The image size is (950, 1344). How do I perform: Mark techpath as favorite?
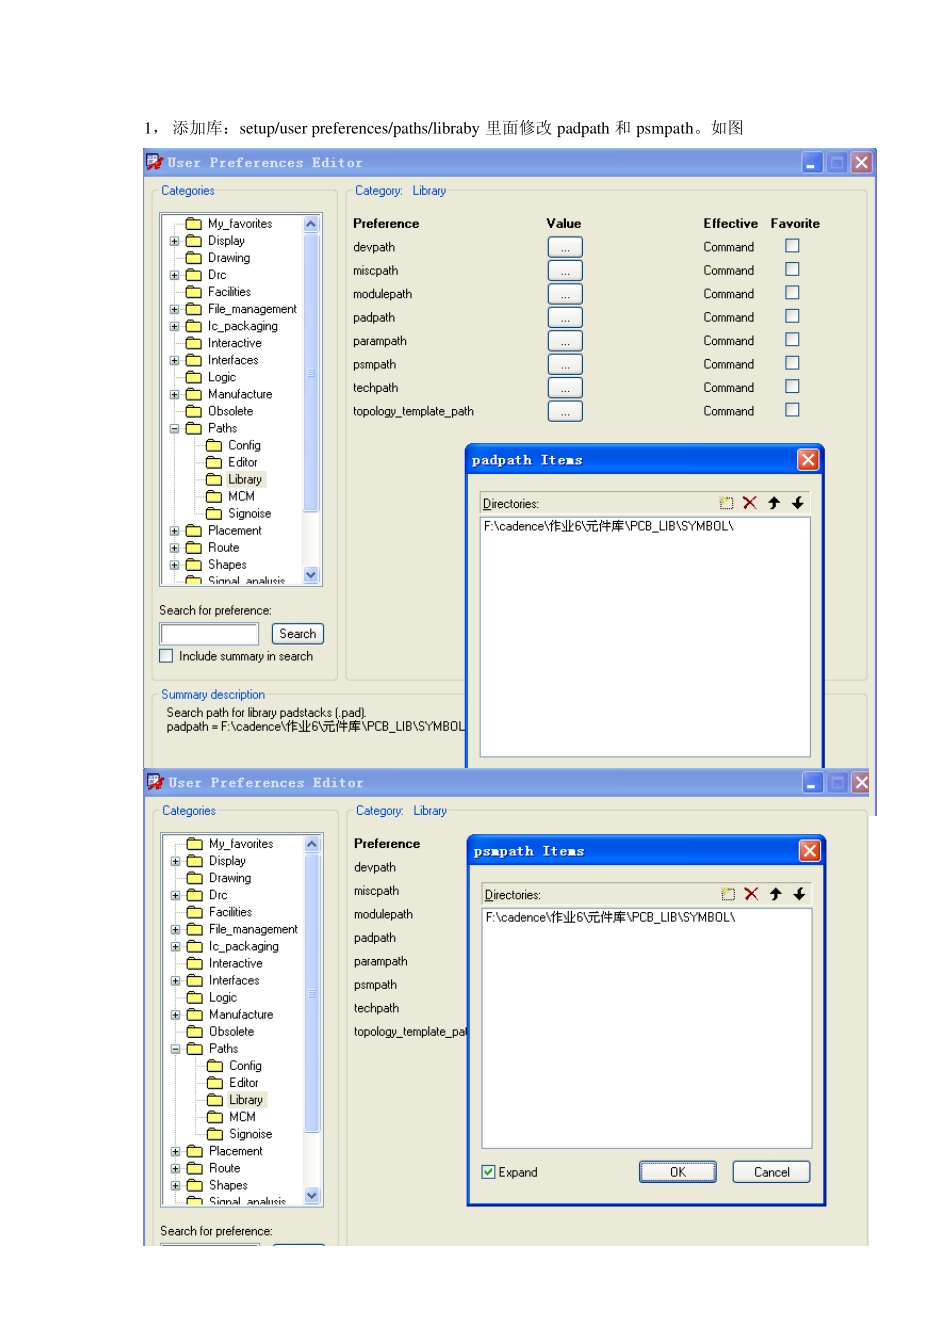tap(792, 386)
